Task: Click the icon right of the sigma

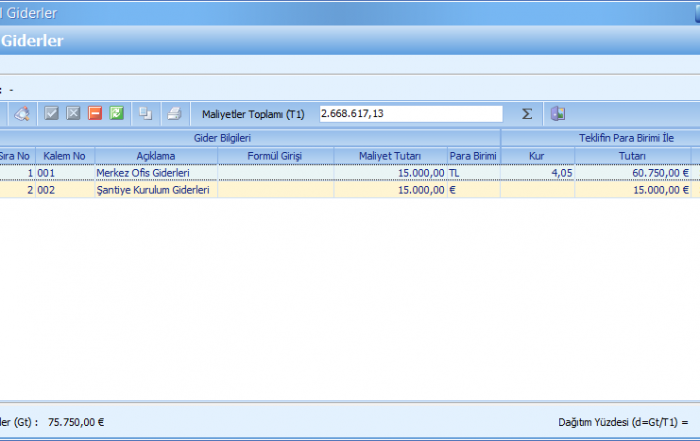Action: coord(558,114)
